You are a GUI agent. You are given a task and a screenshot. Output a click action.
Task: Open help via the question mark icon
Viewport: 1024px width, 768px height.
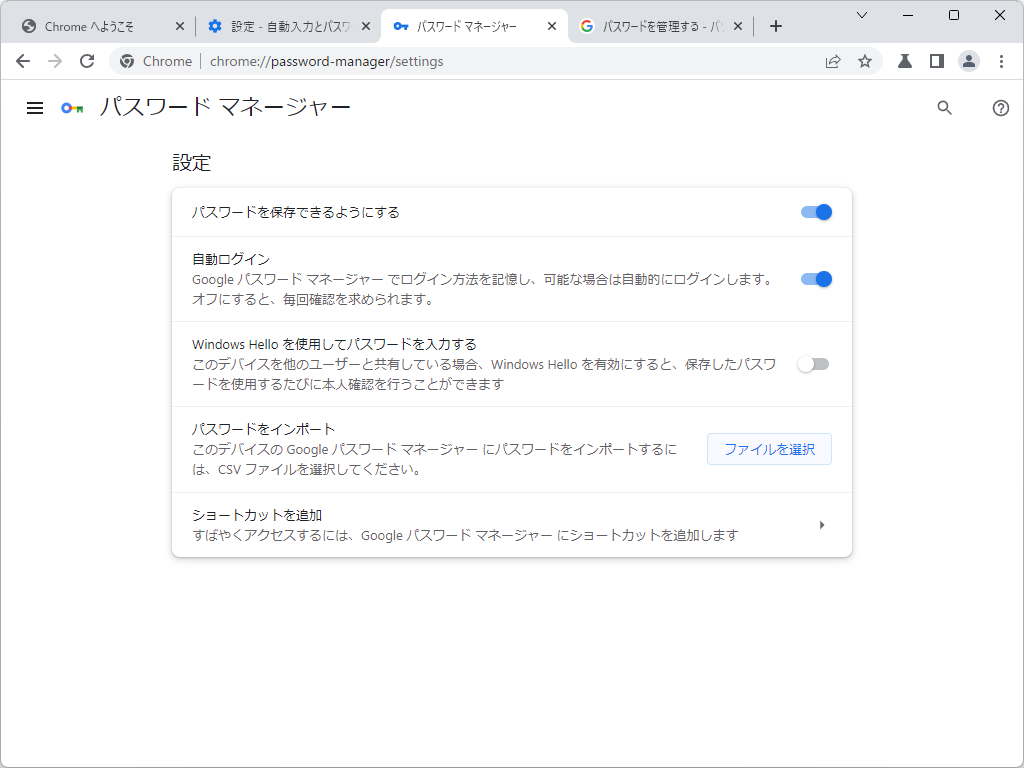[1000, 108]
